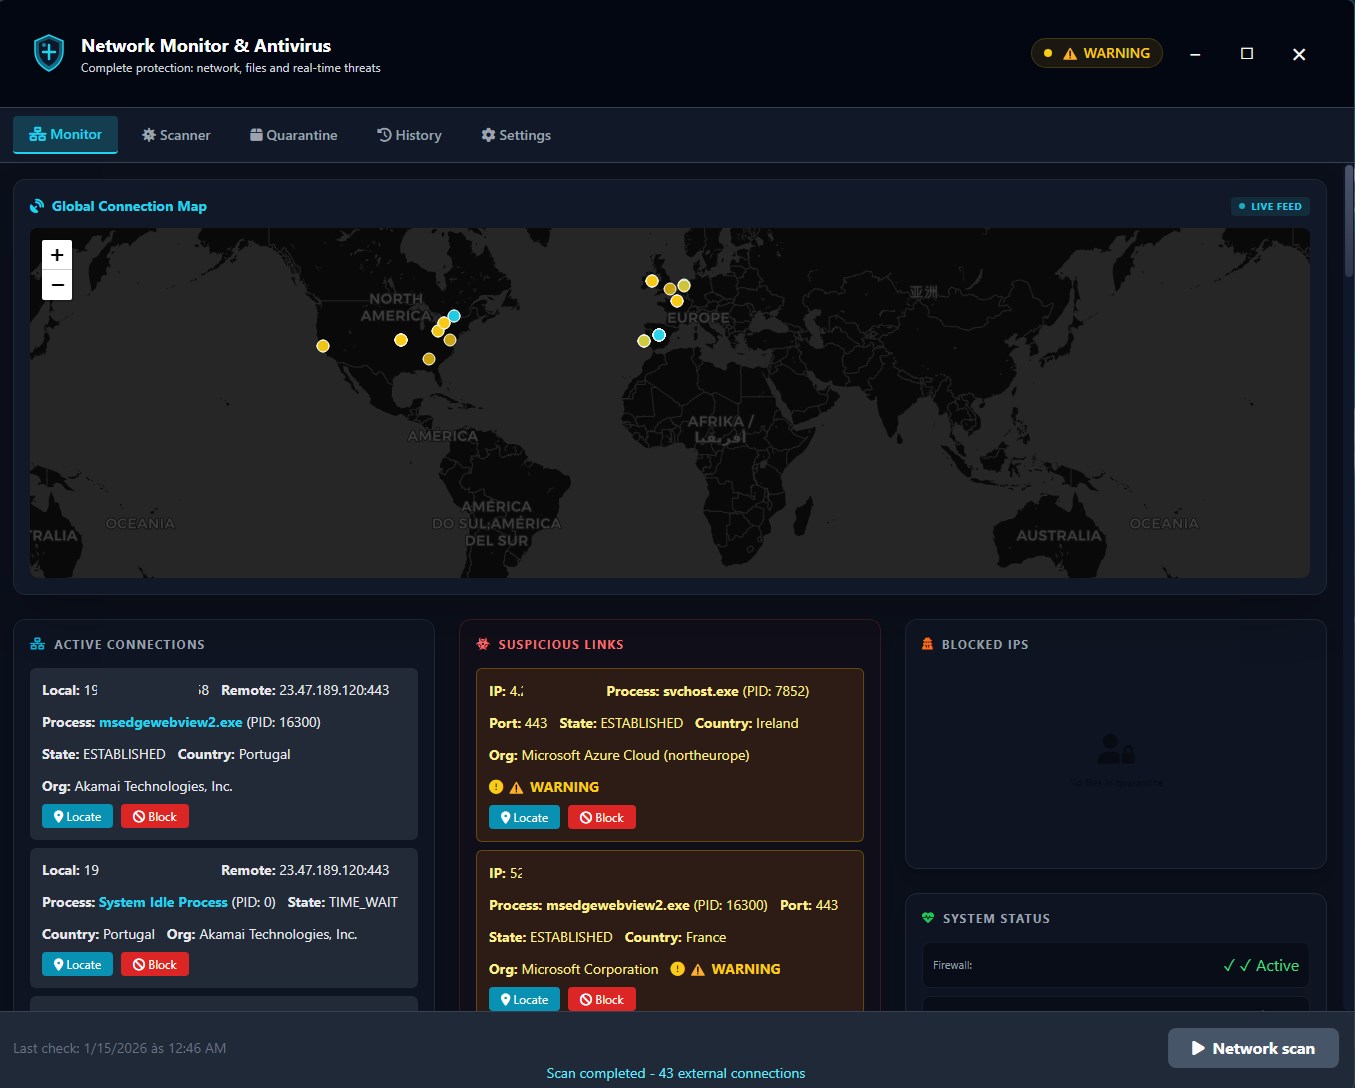1355x1088 pixels.
Task: Click the Blocked IPs panel icon
Action: pyautogui.click(x=927, y=644)
